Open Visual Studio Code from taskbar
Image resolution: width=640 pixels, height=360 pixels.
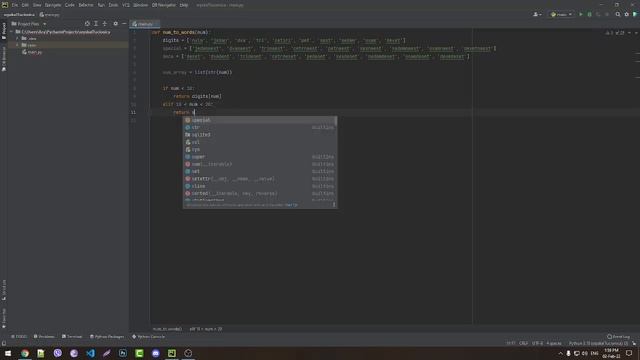(90, 353)
